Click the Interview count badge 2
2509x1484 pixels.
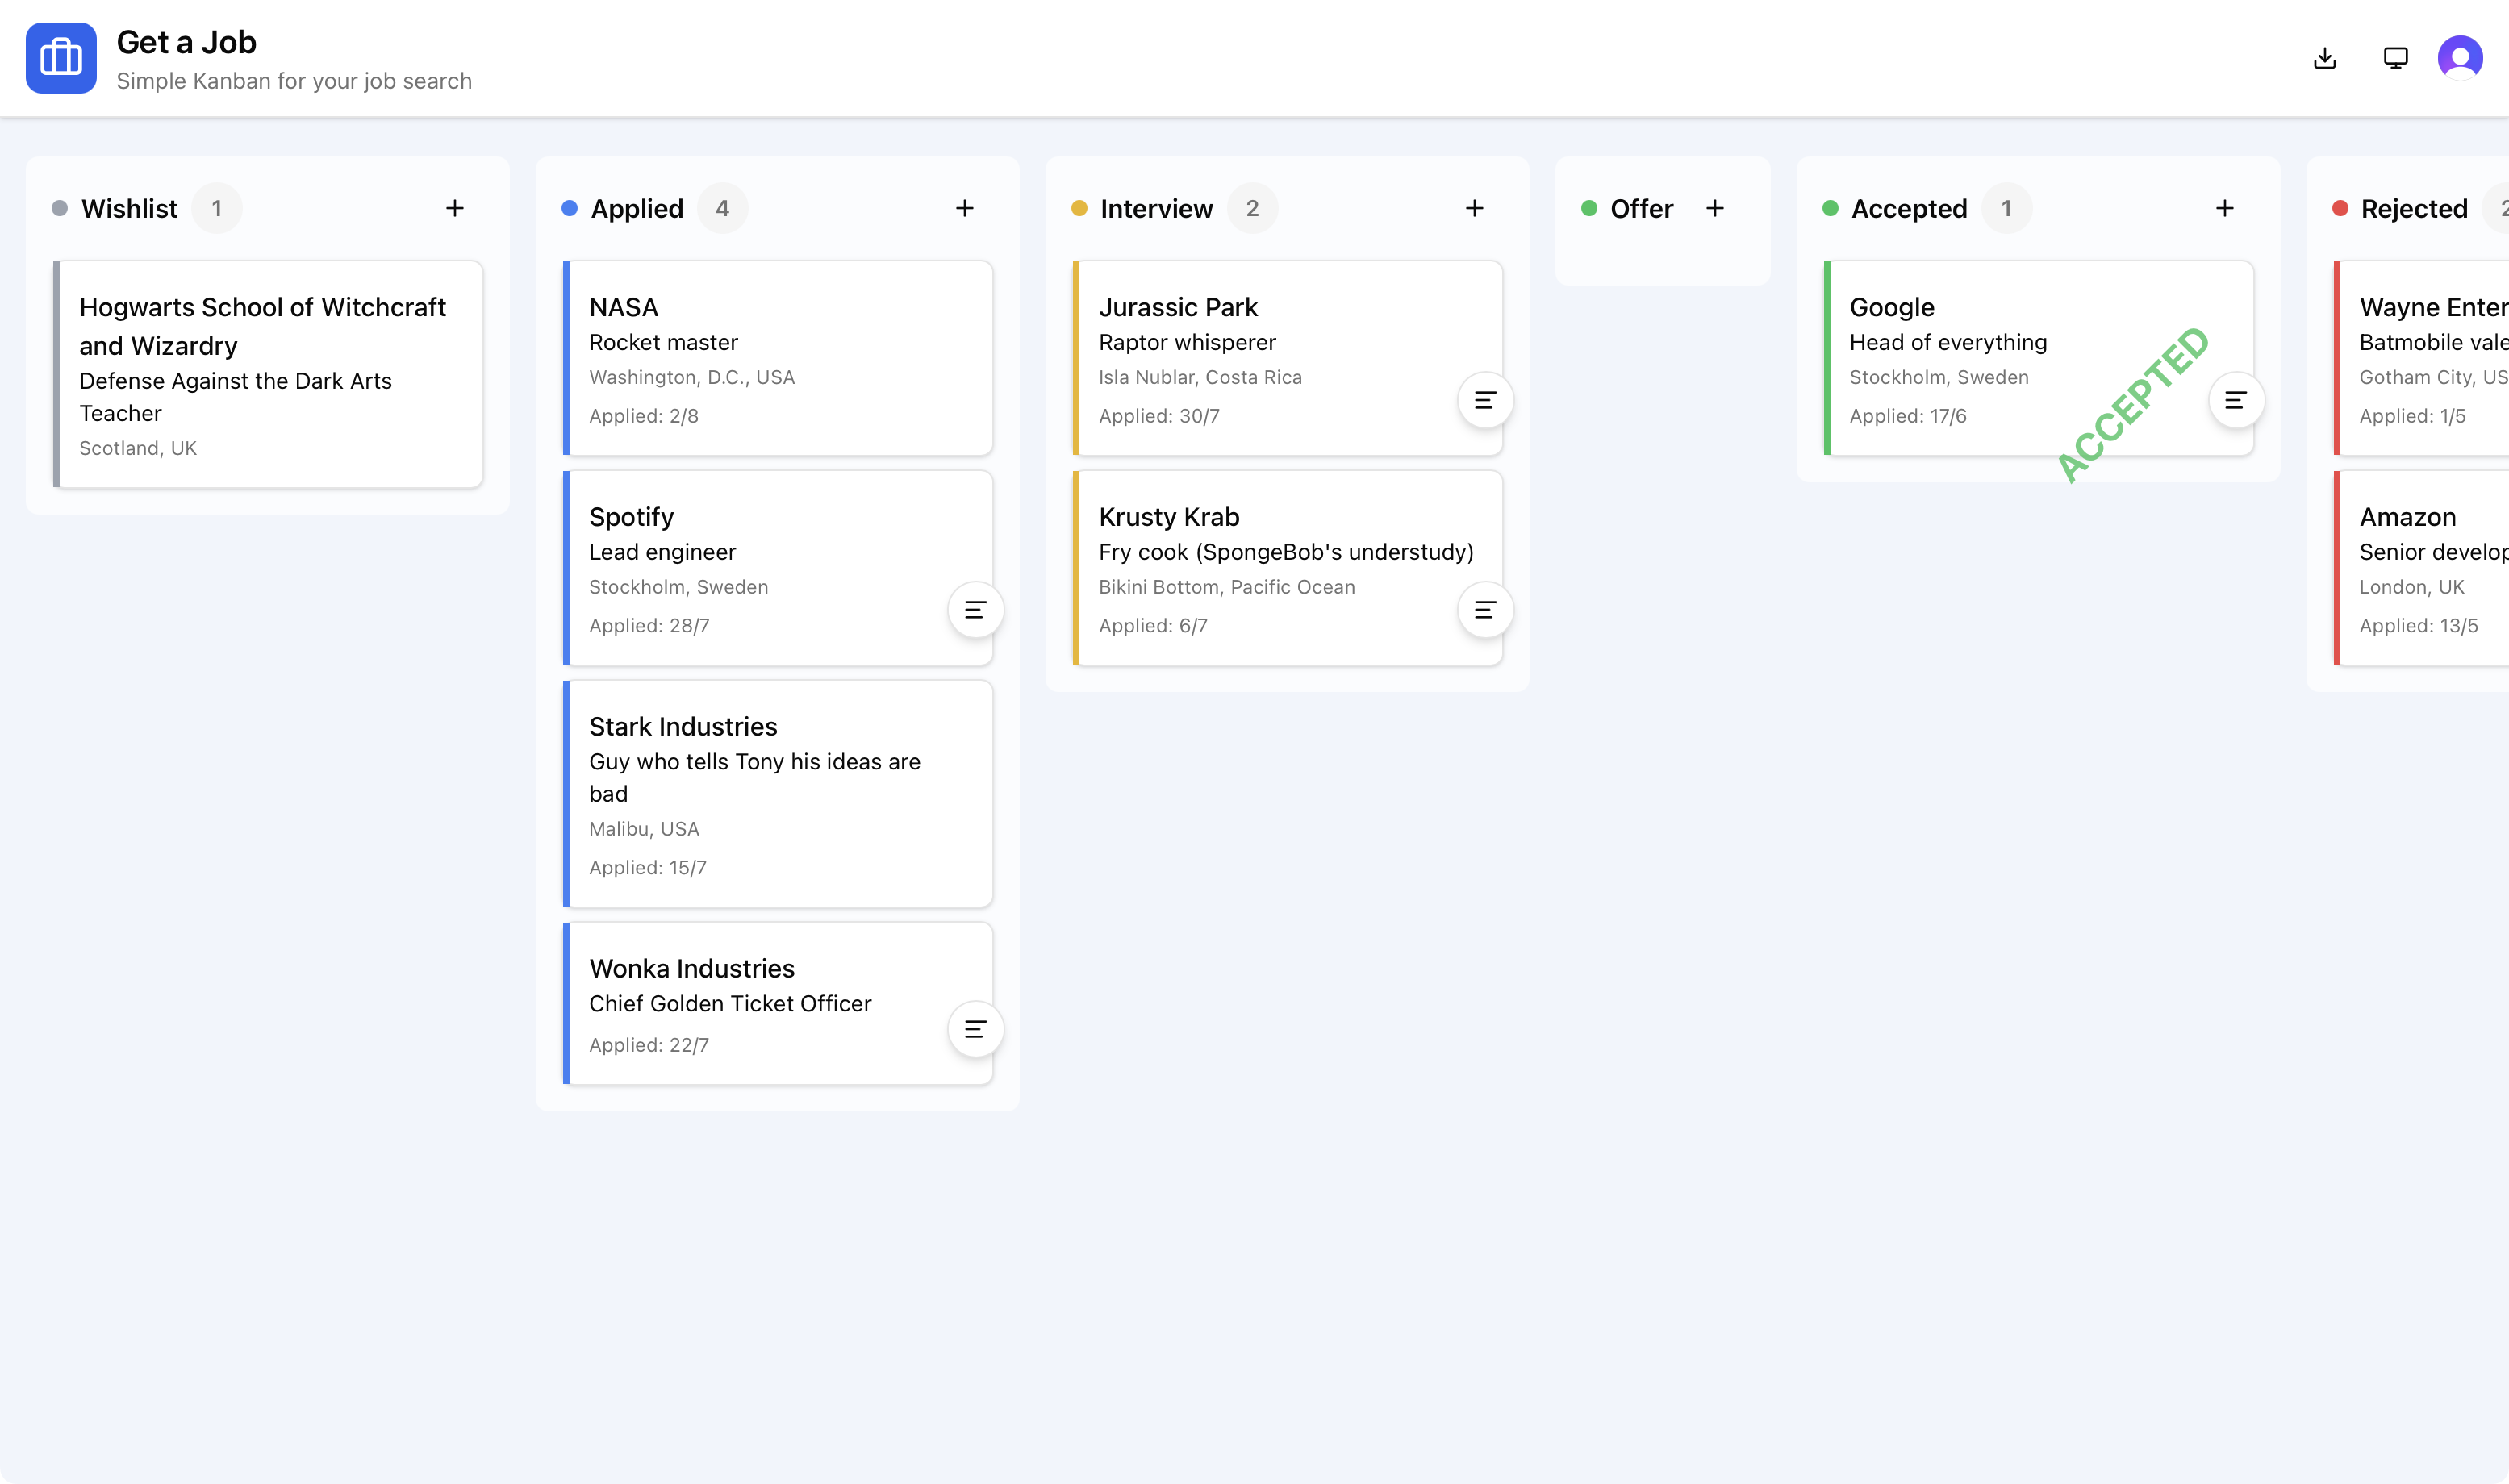[x=1253, y=208]
